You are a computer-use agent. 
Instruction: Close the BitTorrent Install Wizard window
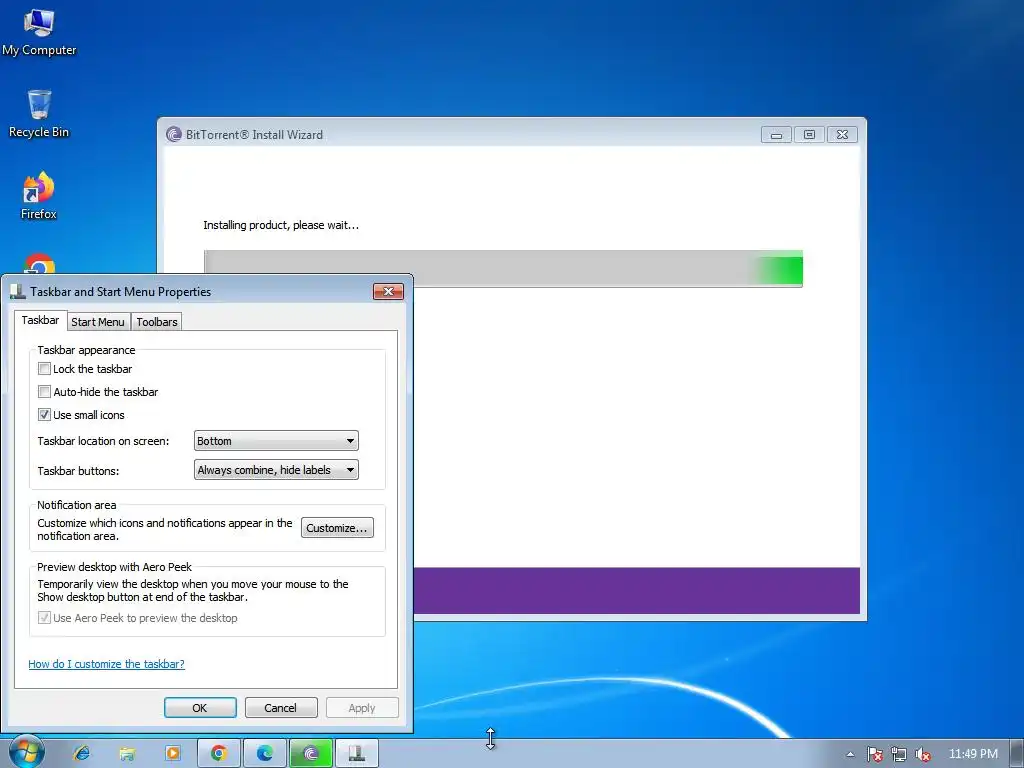(842, 135)
